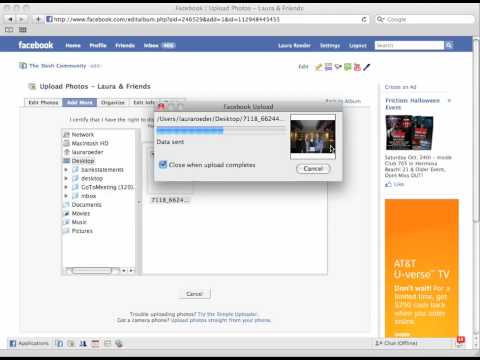This screenshot has width=480, height=360.
Task: Open the last shortcut icon in bottom bar
Action: pos(119,343)
